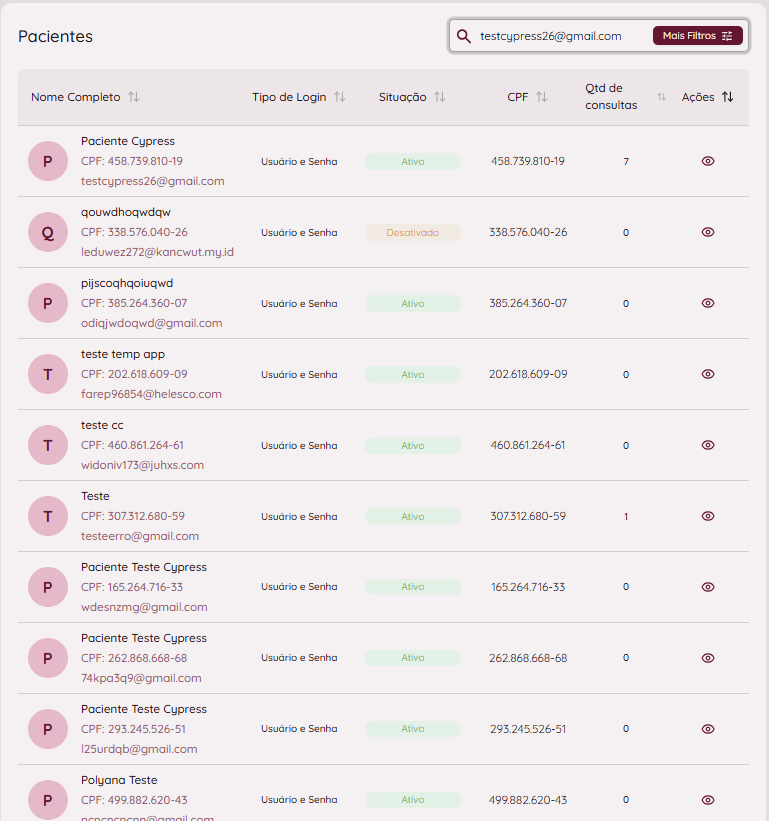Sort by Situação column arrows
The width and height of the screenshot is (769, 821).
click(x=439, y=97)
